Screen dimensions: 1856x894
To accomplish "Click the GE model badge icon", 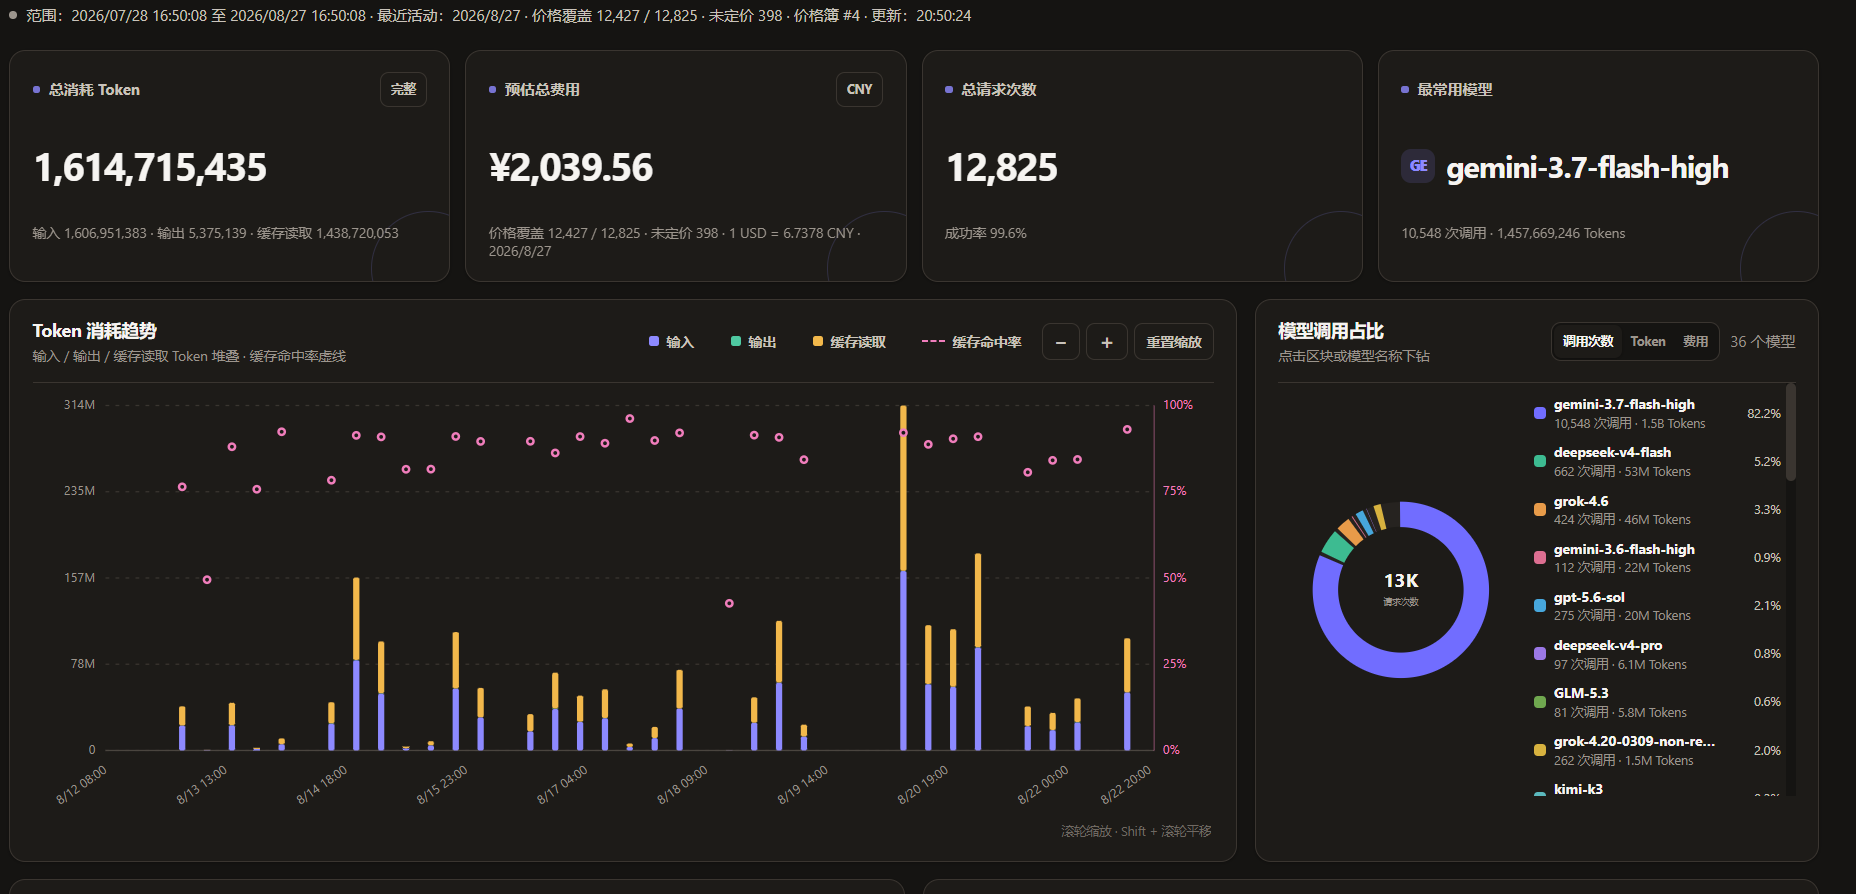I will pyautogui.click(x=1418, y=166).
